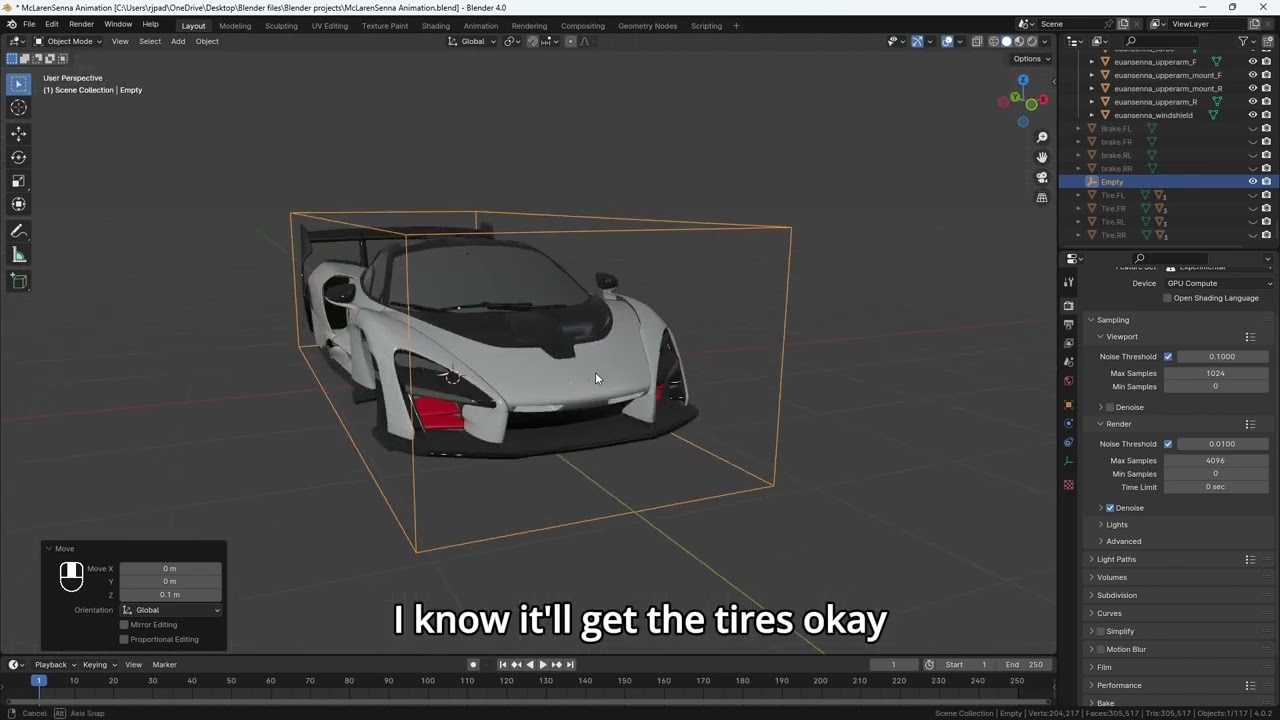Switch to Geometry Nodes workspace tab

(x=647, y=25)
